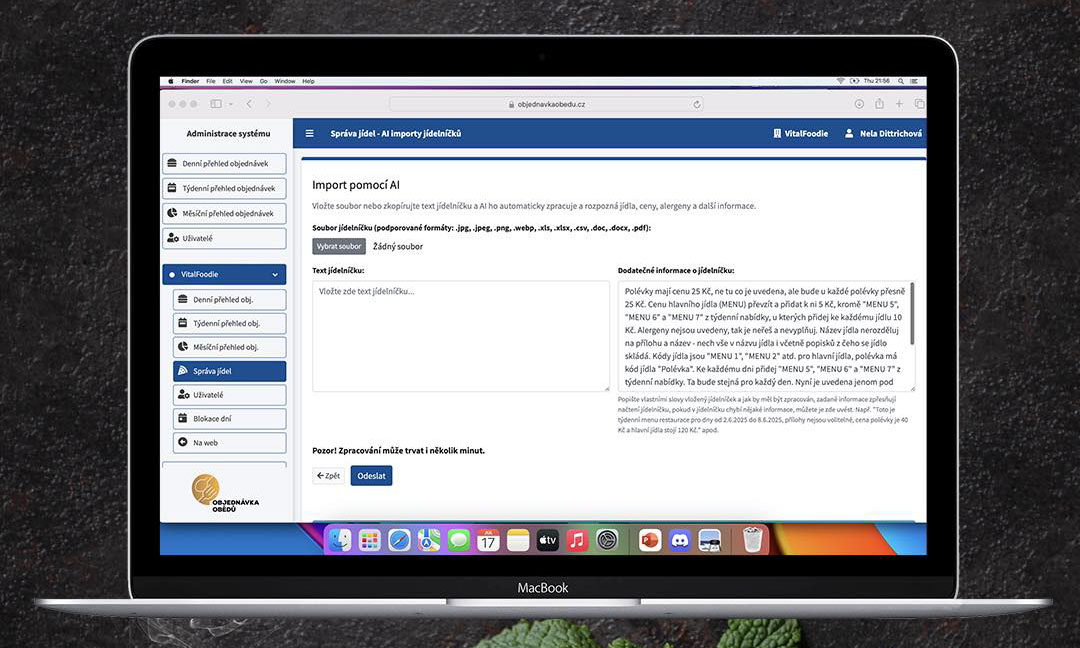The height and width of the screenshot is (648, 1080).
Task: Open Měsíční přehled objednávek pie chart item
Action: [224, 213]
